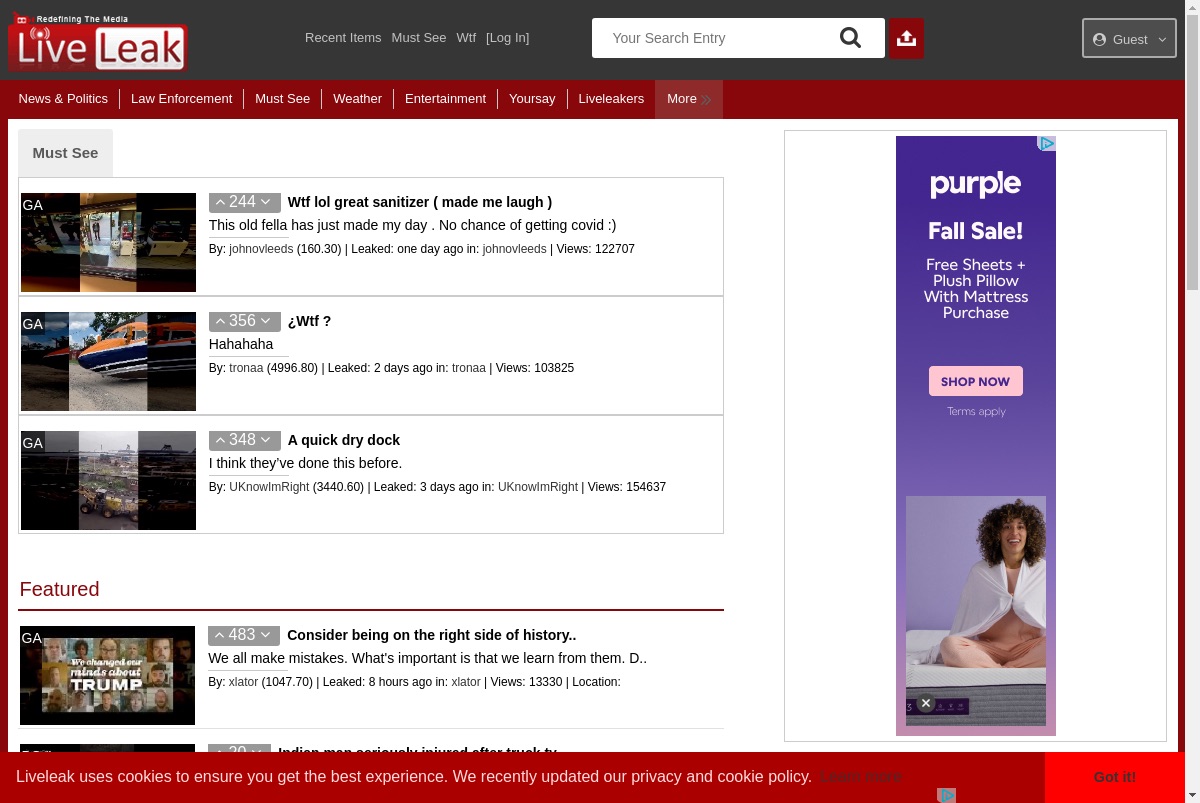The height and width of the screenshot is (803, 1200).
Task: Open author johnovleeds after 'By:'
Action: coord(261,249)
